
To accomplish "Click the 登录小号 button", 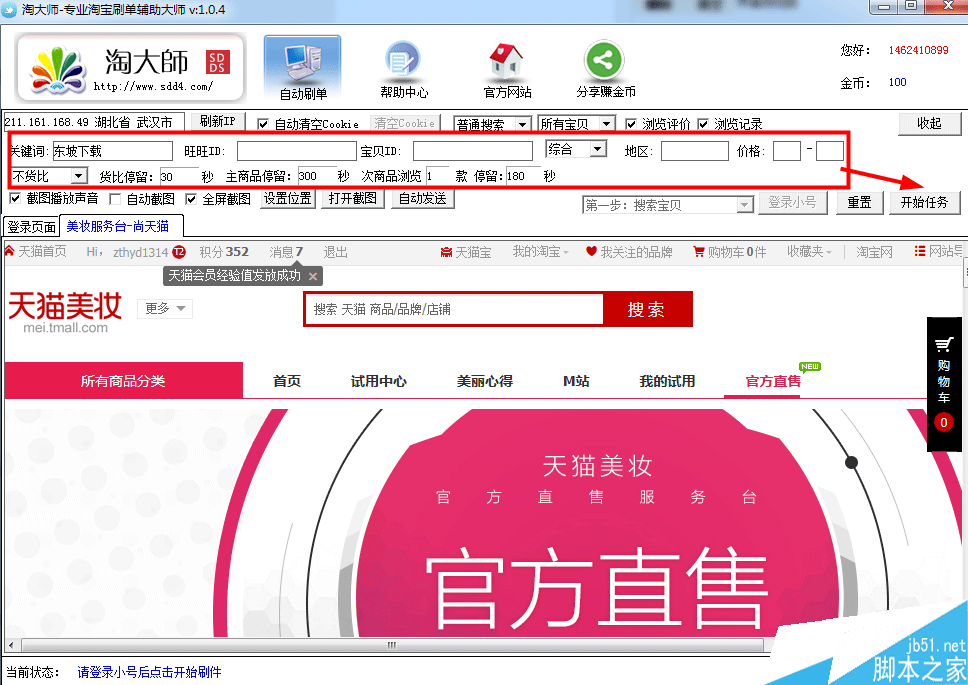I will tap(793, 202).
